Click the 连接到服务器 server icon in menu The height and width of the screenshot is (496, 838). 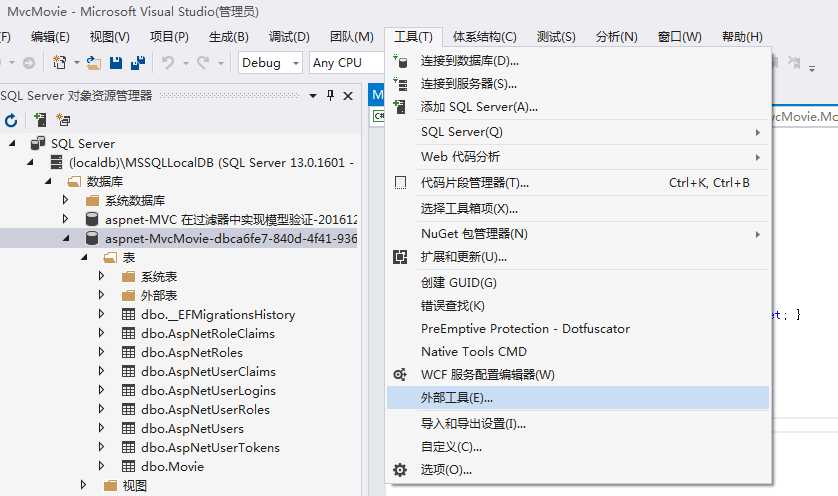[x=400, y=84]
